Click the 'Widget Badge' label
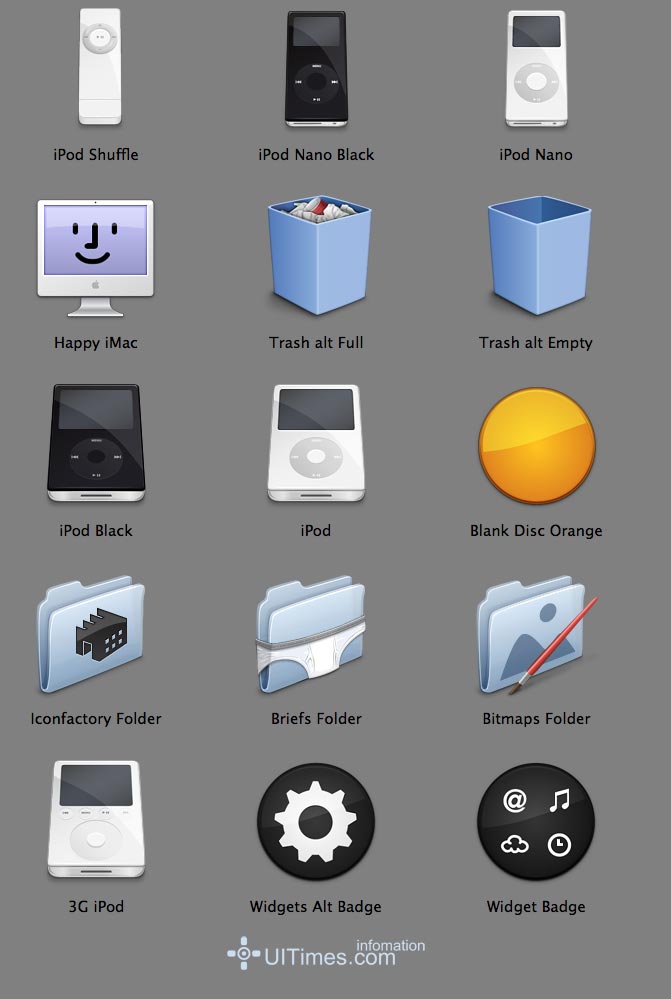671x999 pixels. pos(536,907)
